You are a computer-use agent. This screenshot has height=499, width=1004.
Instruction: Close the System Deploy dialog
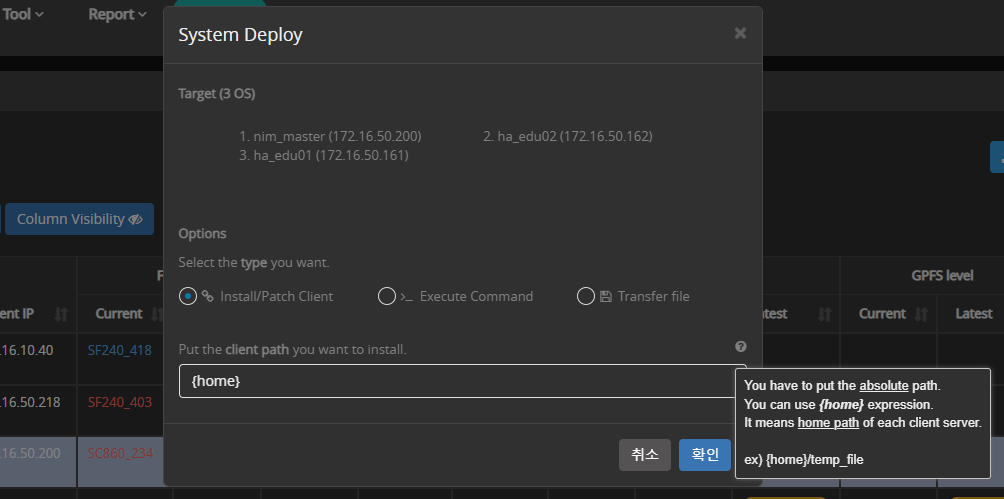[740, 33]
